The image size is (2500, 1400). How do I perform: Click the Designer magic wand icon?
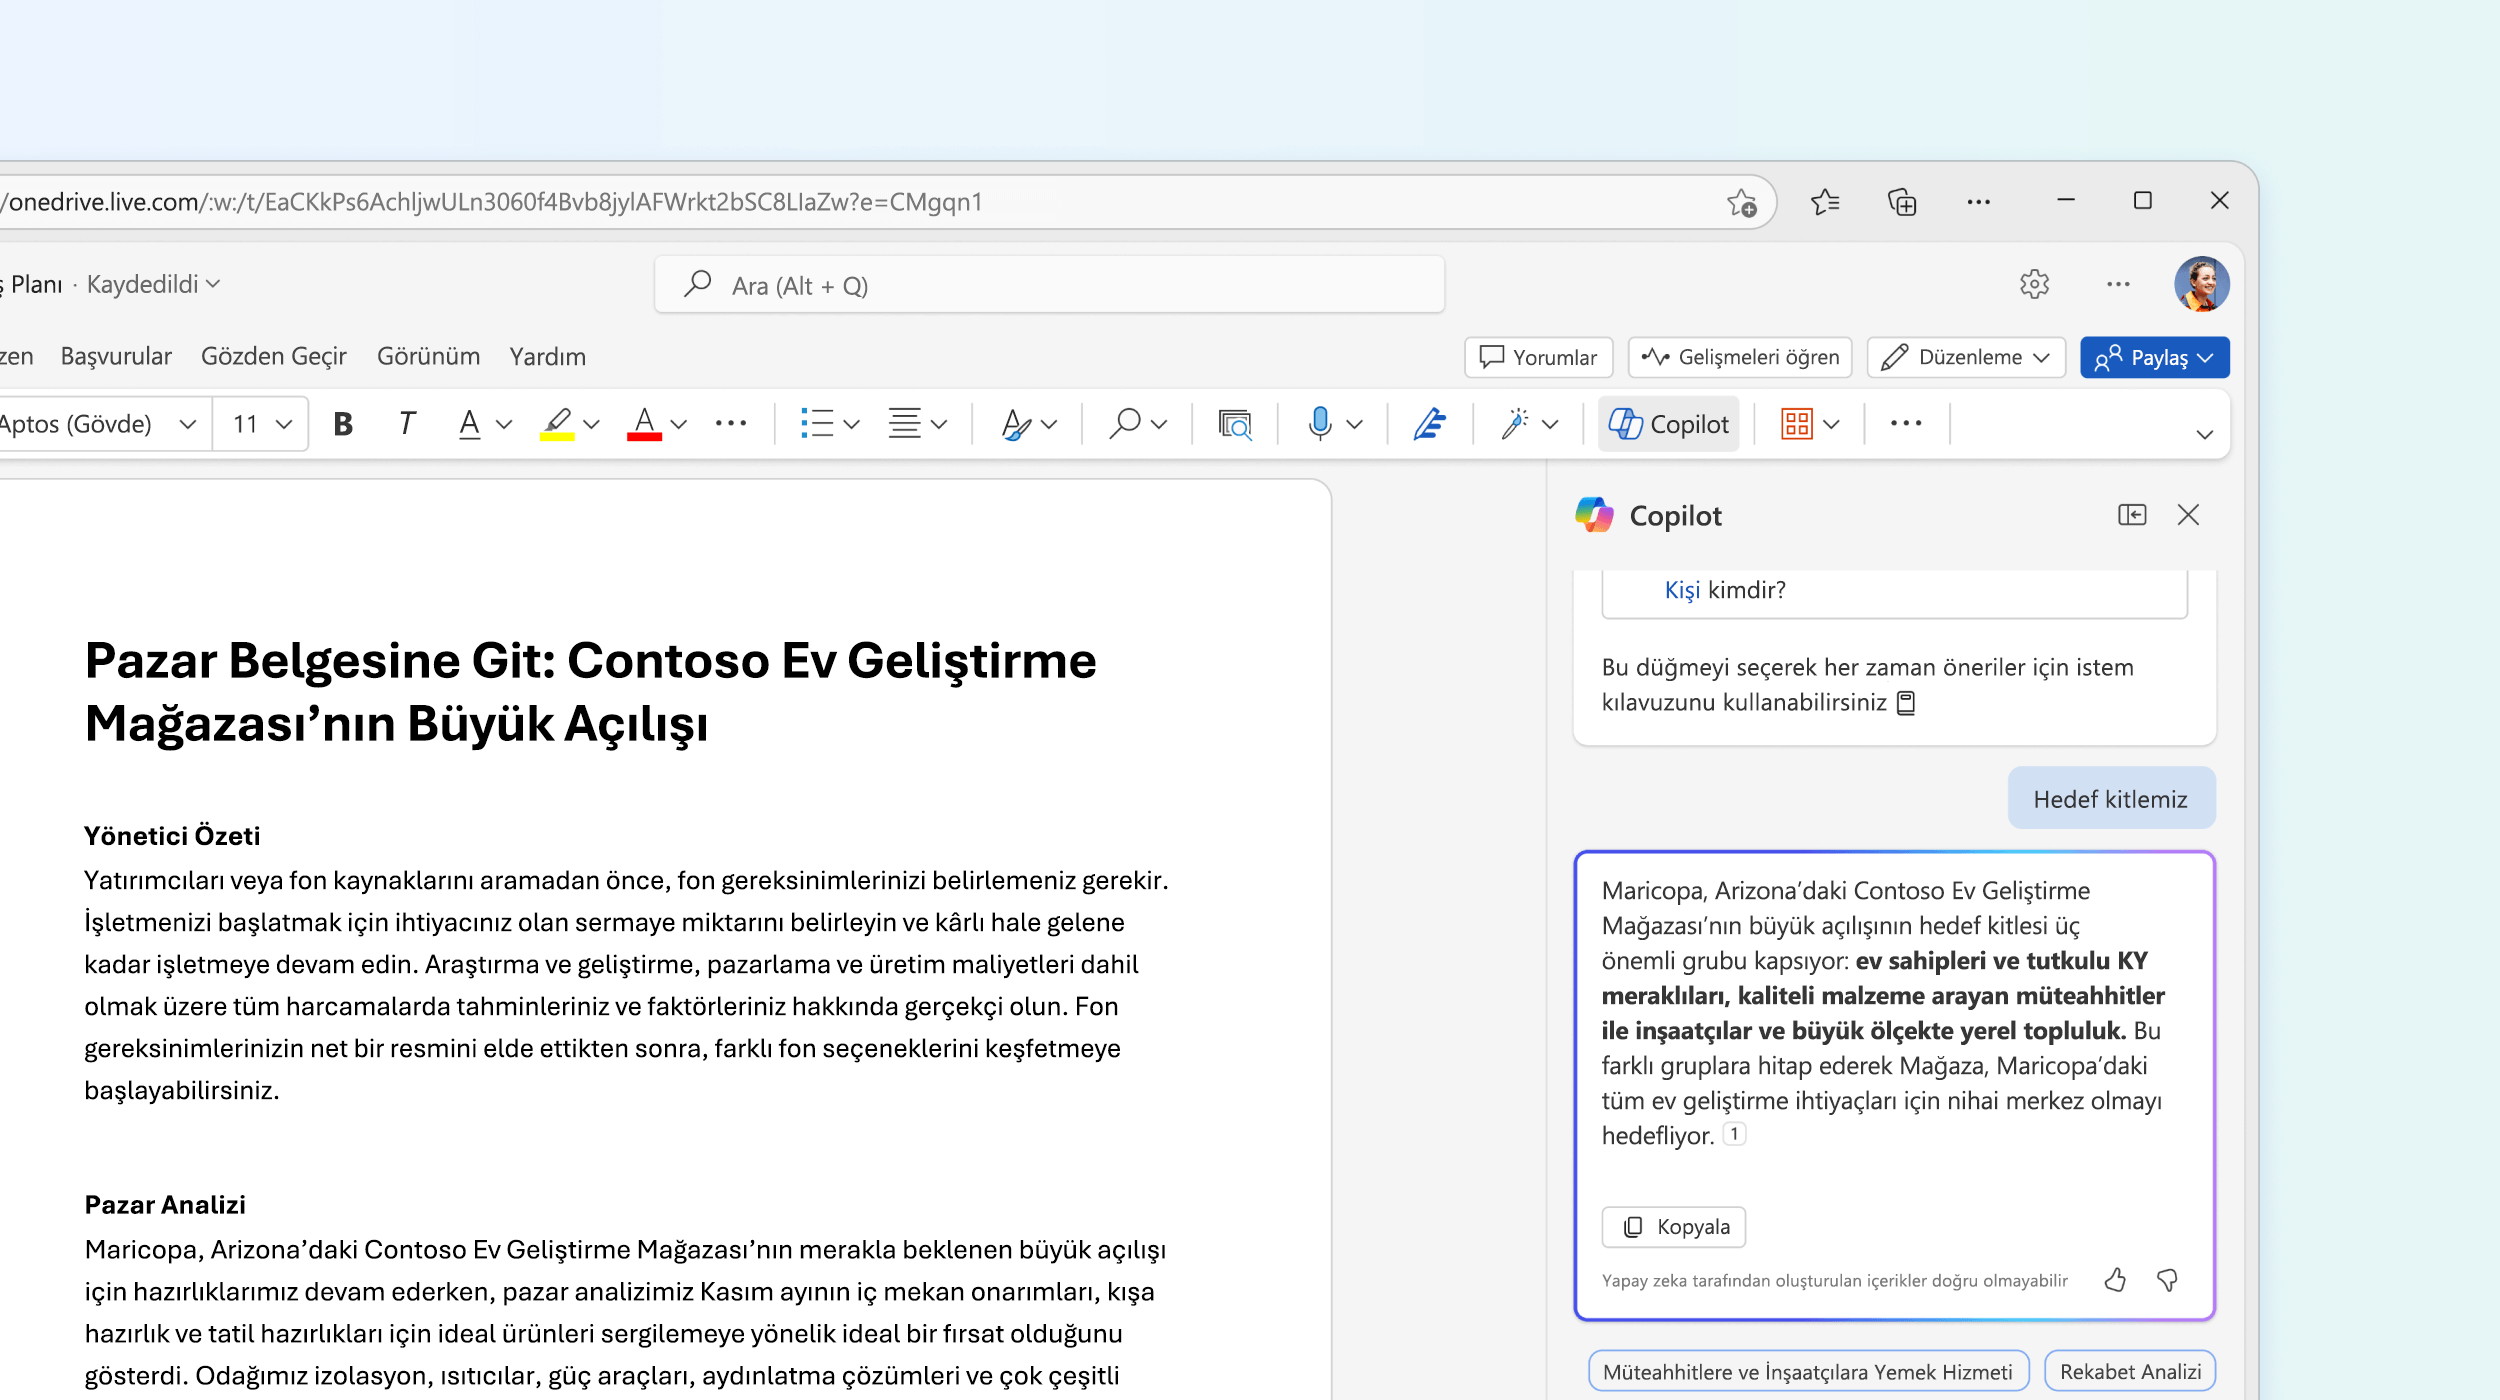(1515, 424)
